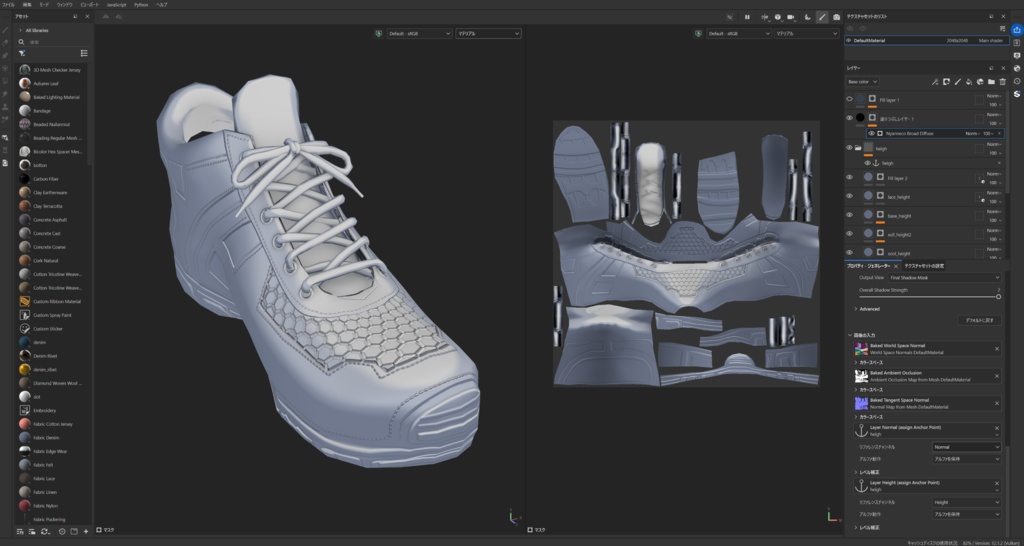Add an effect with the magic wand icon
1024x546 pixels.
[935, 82]
